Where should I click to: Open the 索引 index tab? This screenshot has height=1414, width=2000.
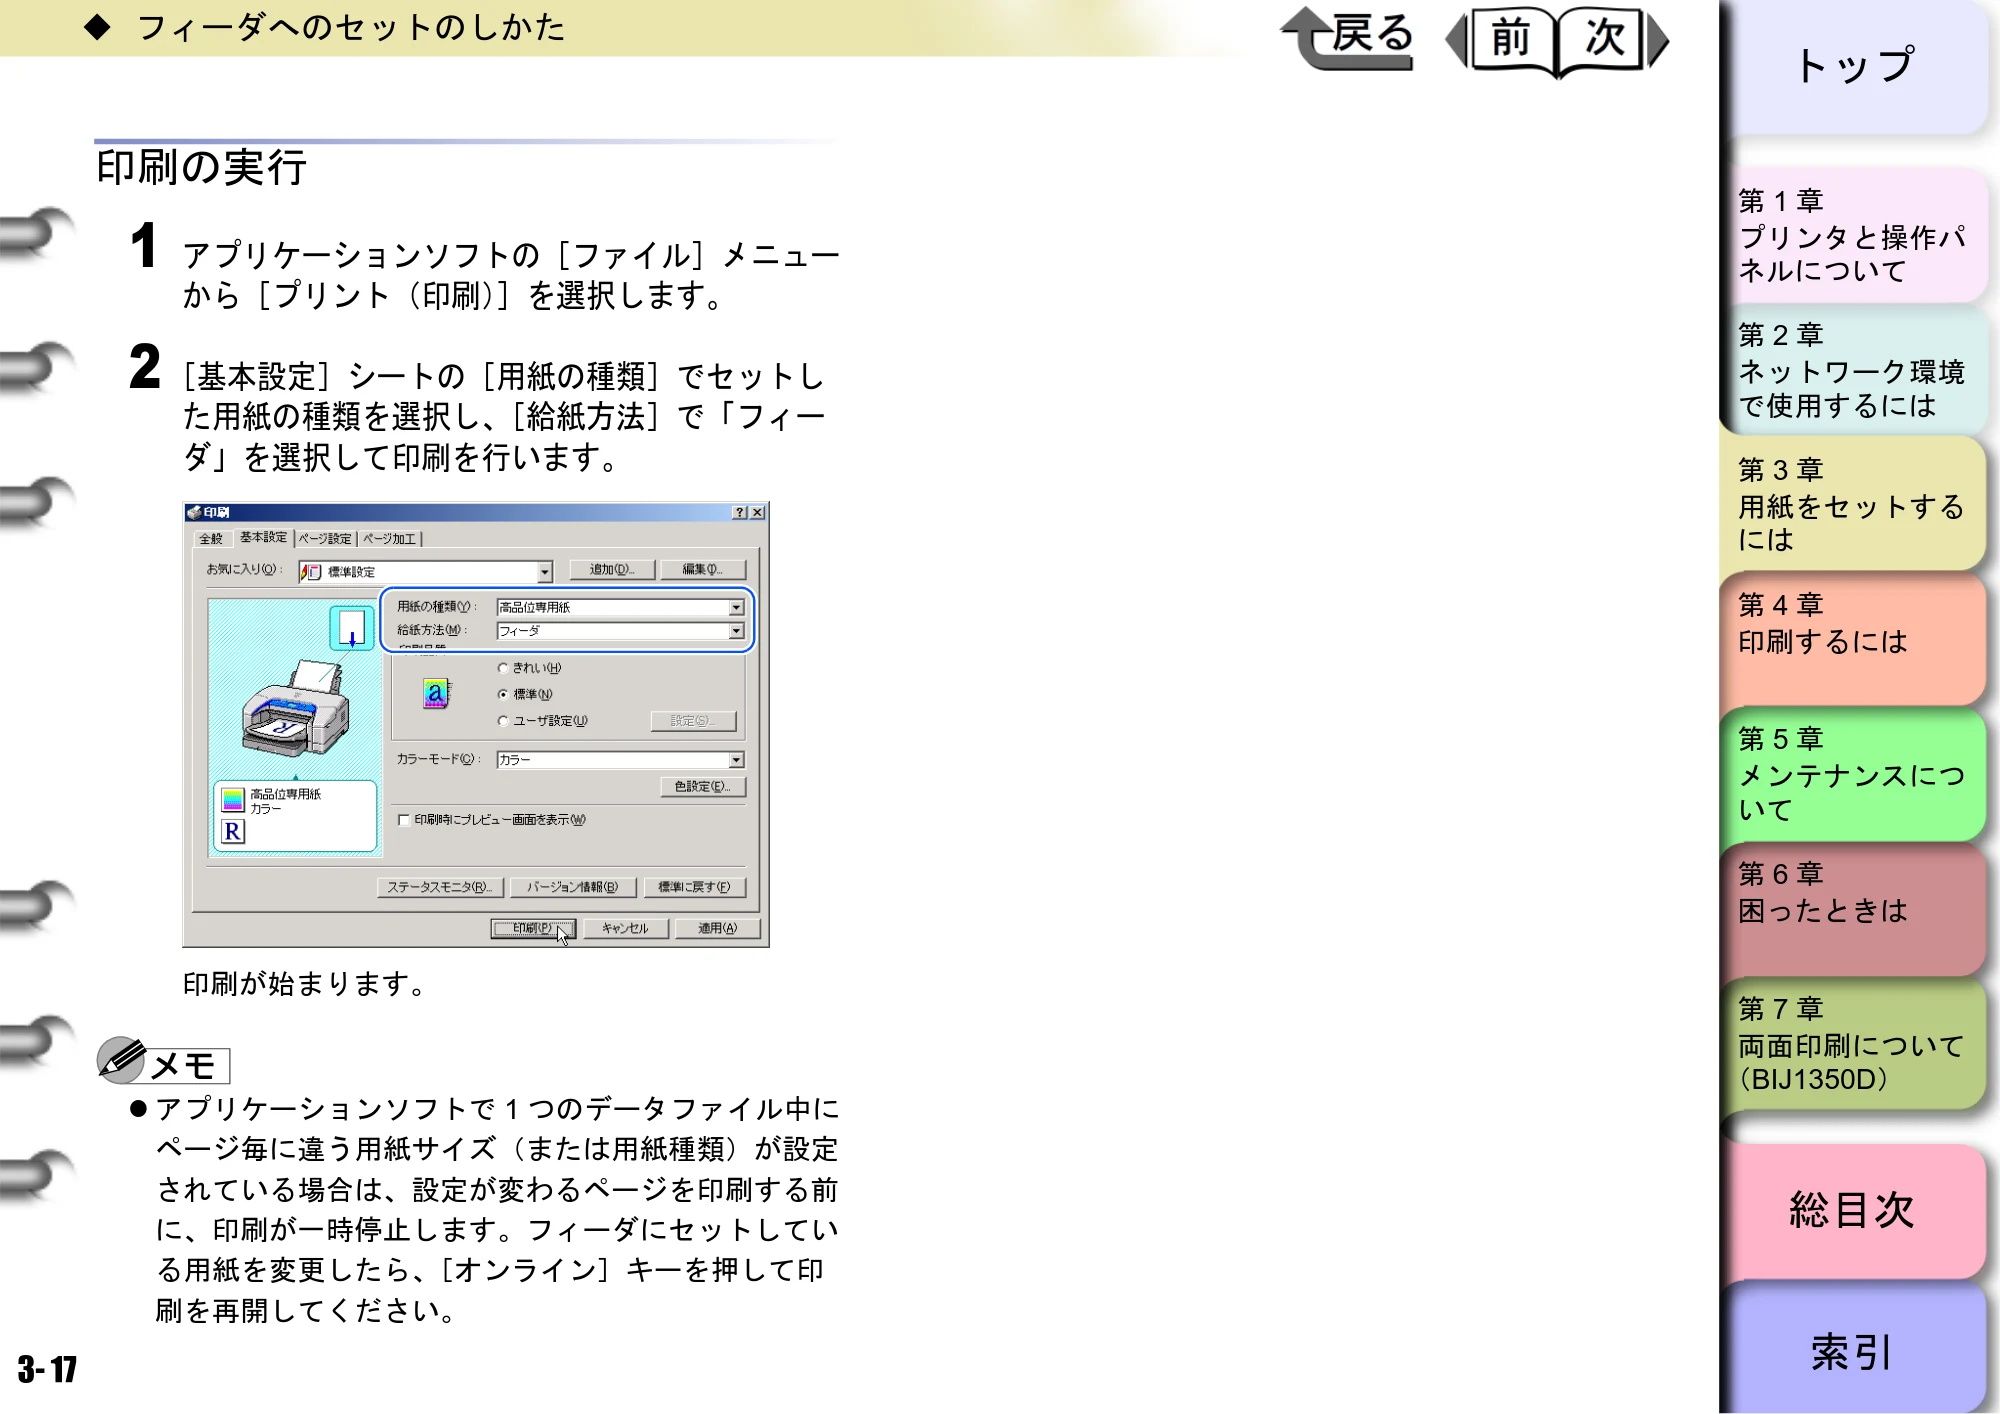pyautogui.click(x=1855, y=1348)
